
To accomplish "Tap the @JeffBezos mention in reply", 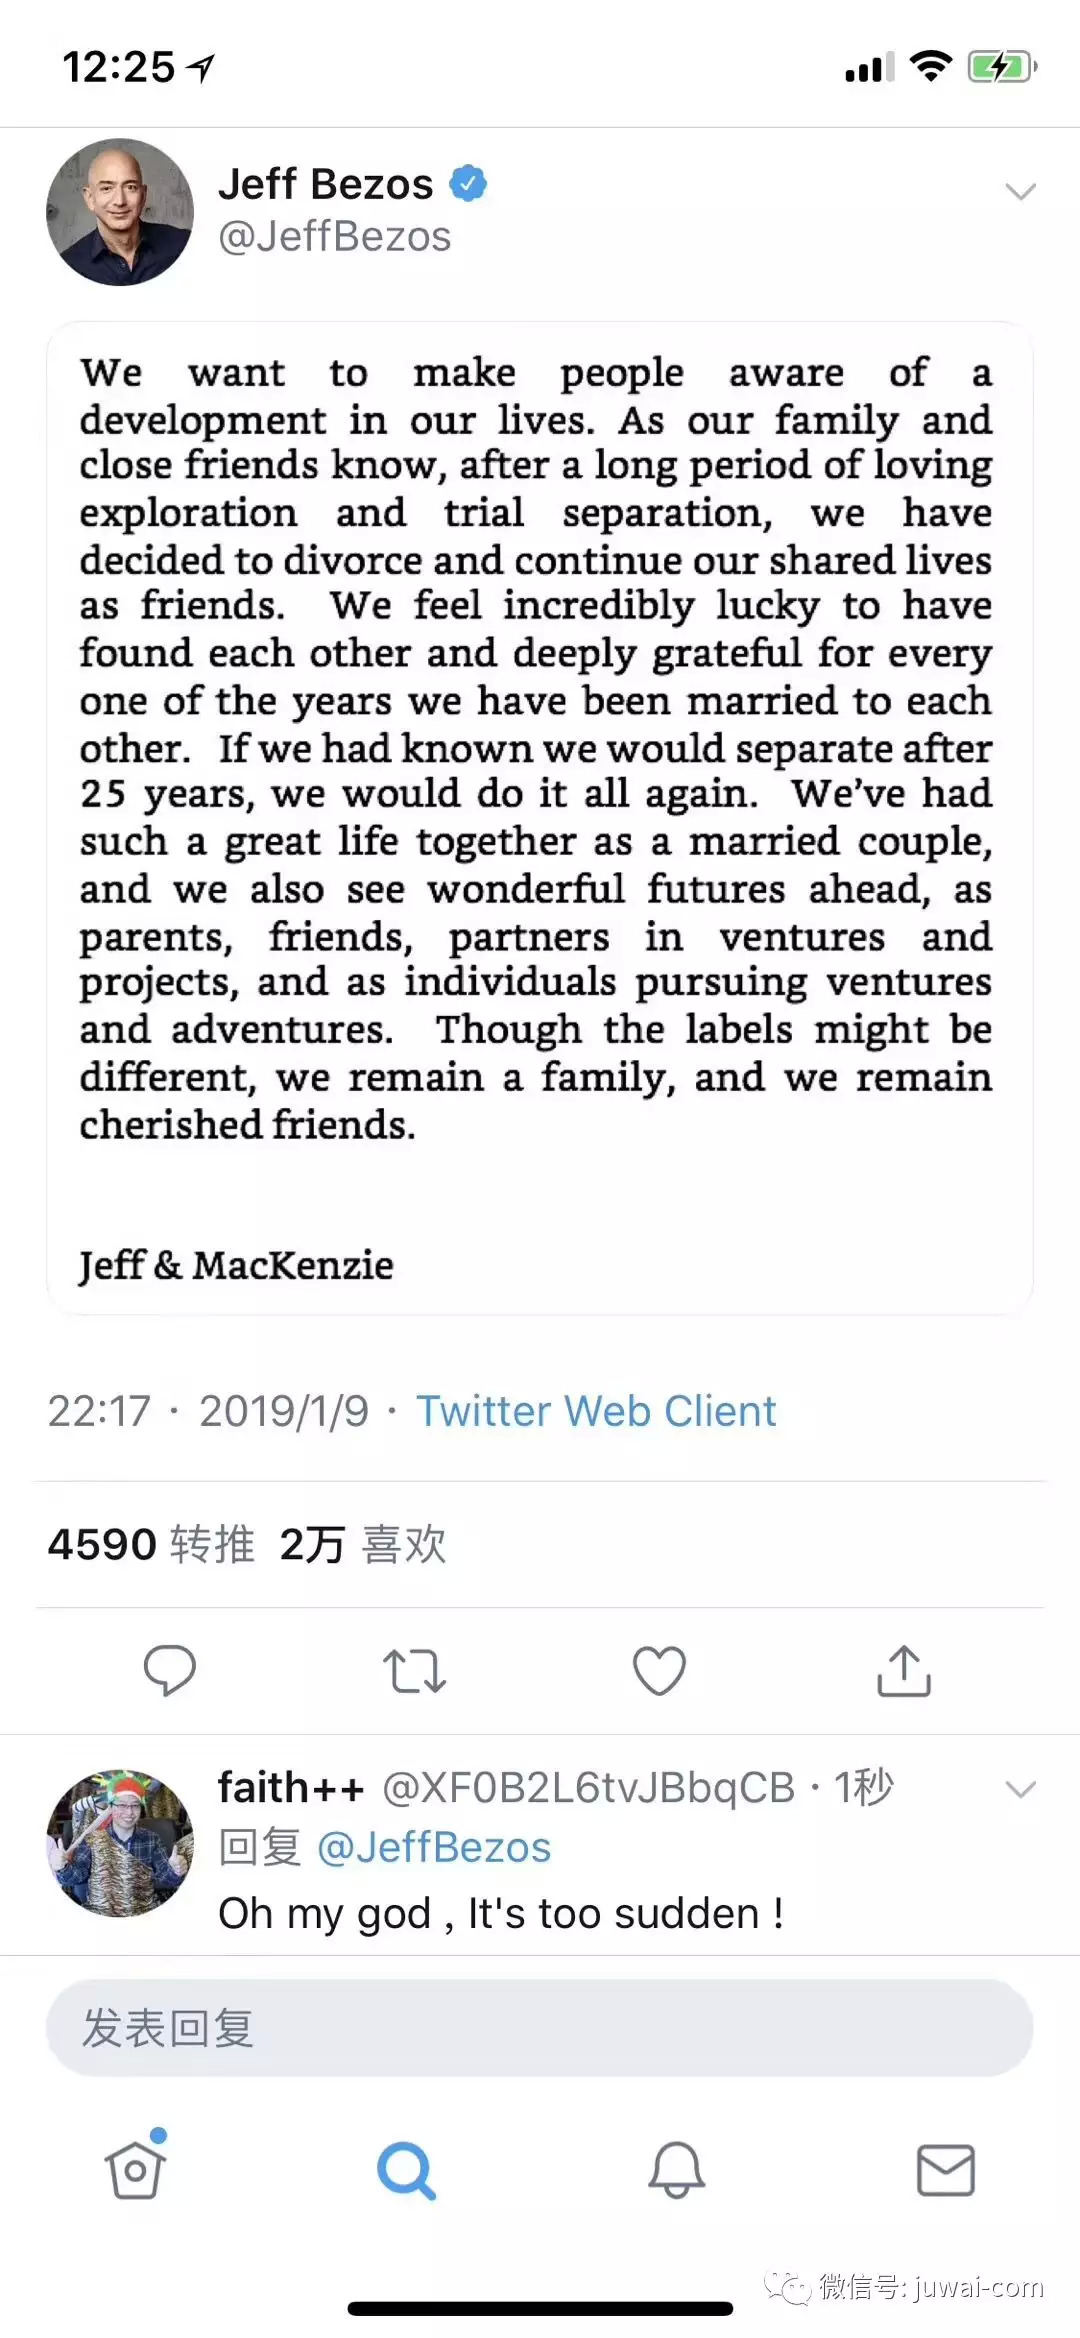I will tap(434, 1847).
